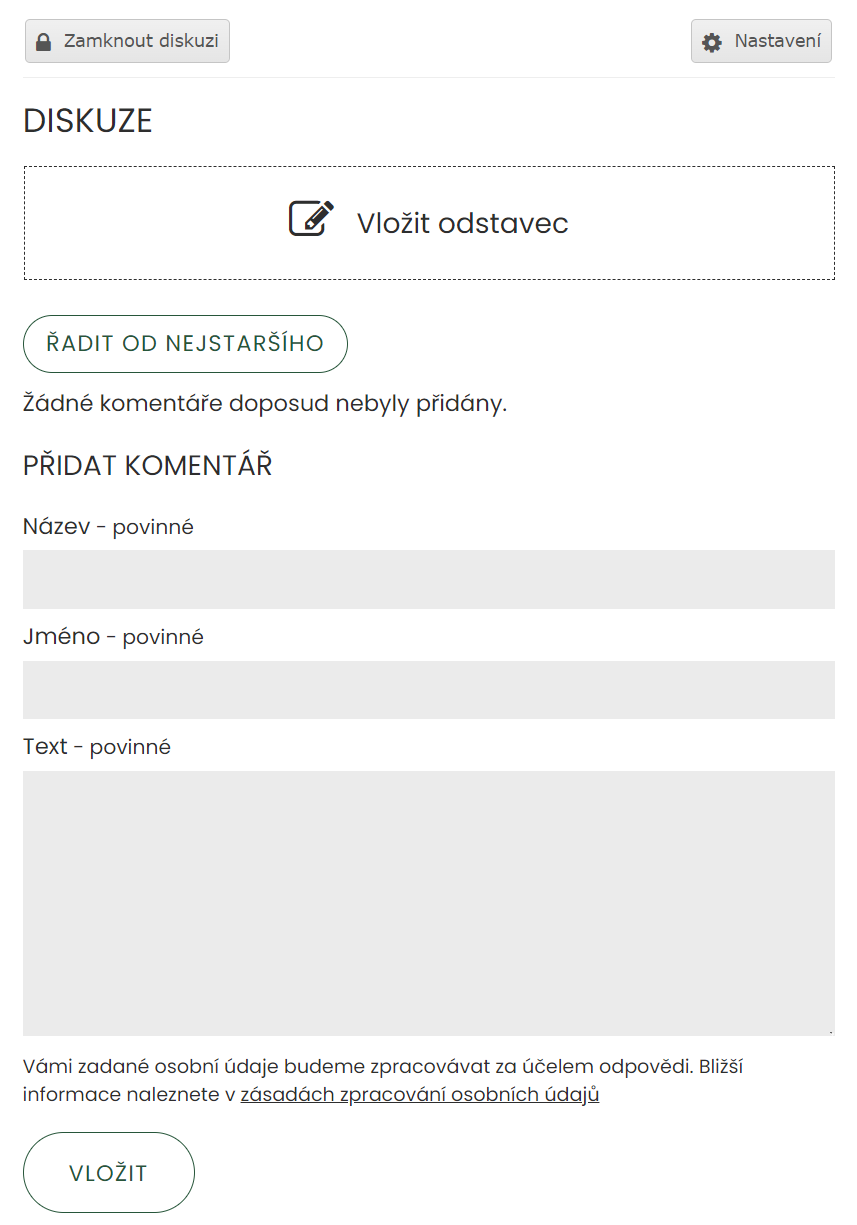
Task: Focus the Jméno input field
Action: 428,690
